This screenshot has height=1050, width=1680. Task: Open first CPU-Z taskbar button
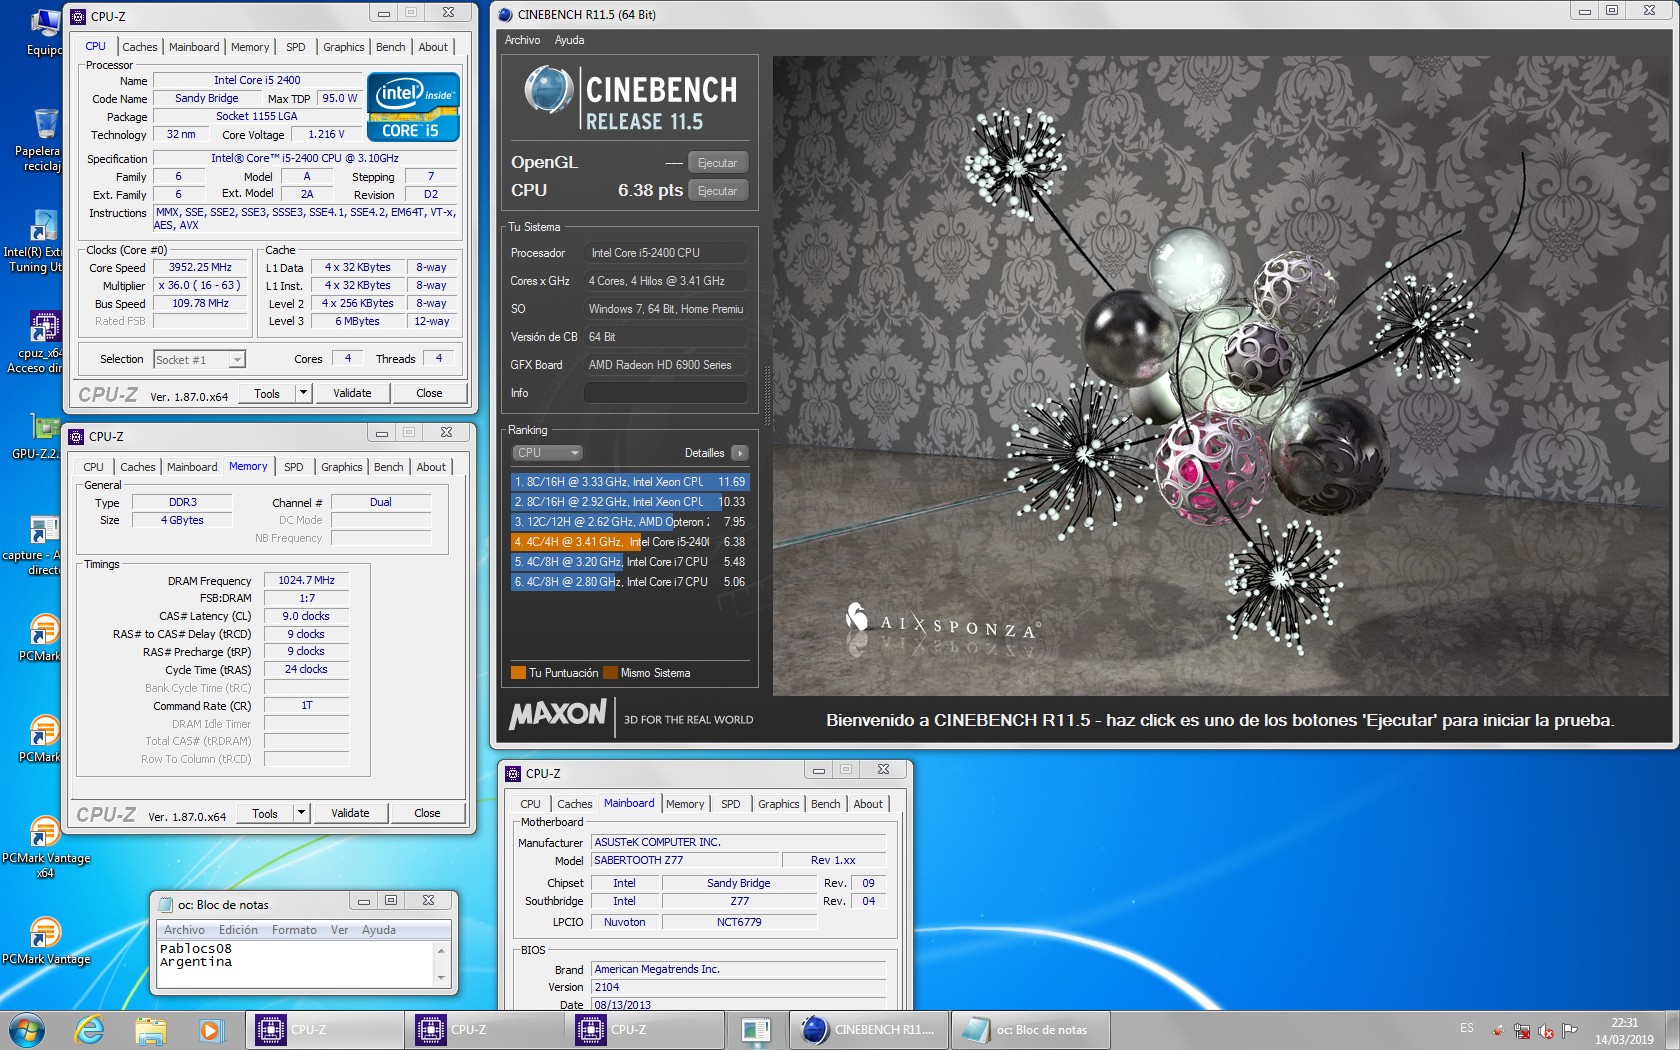tap(325, 1029)
